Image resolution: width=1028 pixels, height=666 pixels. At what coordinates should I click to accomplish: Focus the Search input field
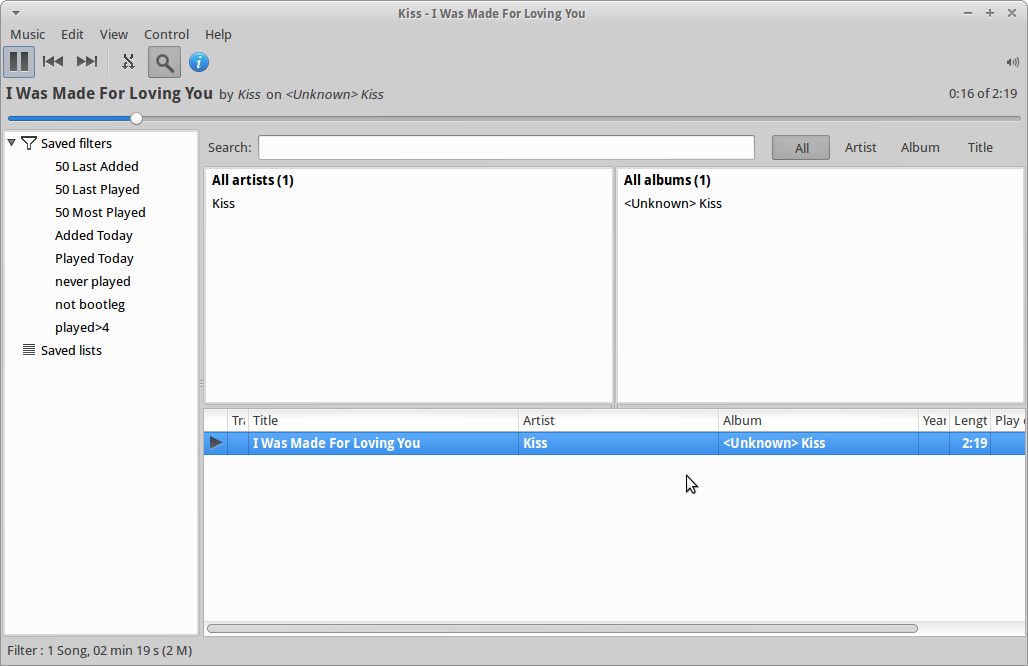pyautogui.click(x=506, y=147)
